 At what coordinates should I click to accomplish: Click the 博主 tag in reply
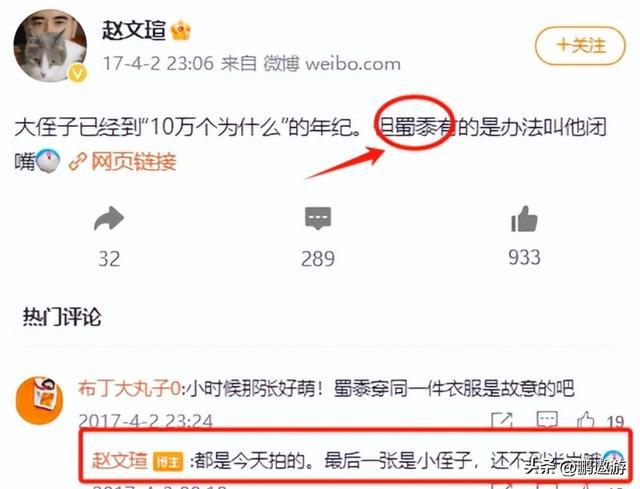pyautogui.click(x=168, y=462)
